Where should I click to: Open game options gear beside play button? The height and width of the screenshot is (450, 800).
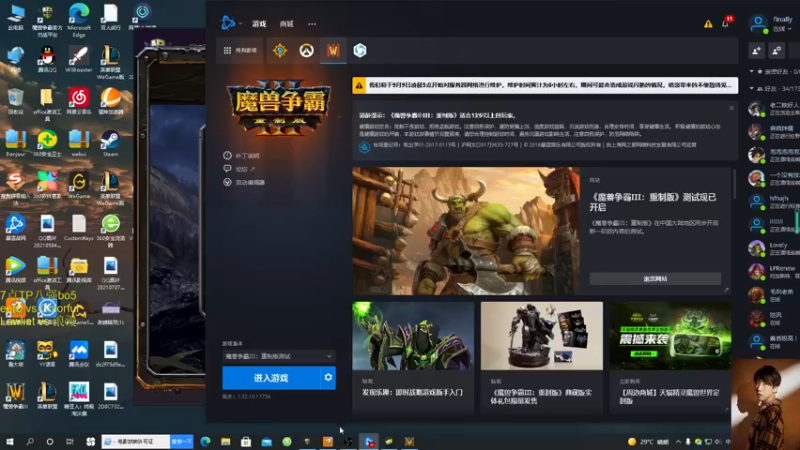(328, 378)
